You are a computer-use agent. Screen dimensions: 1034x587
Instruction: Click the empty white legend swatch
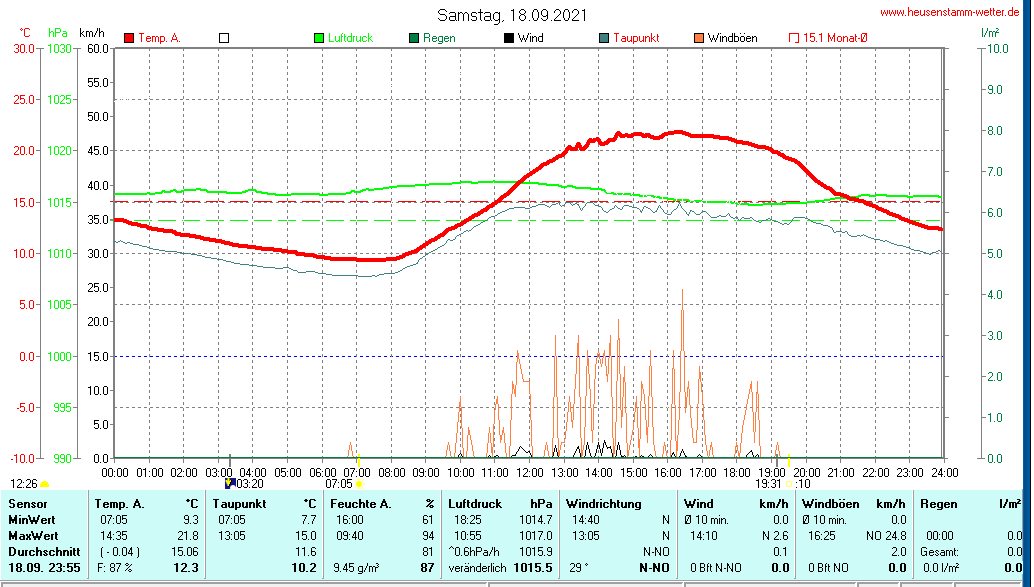pos(224,38)
